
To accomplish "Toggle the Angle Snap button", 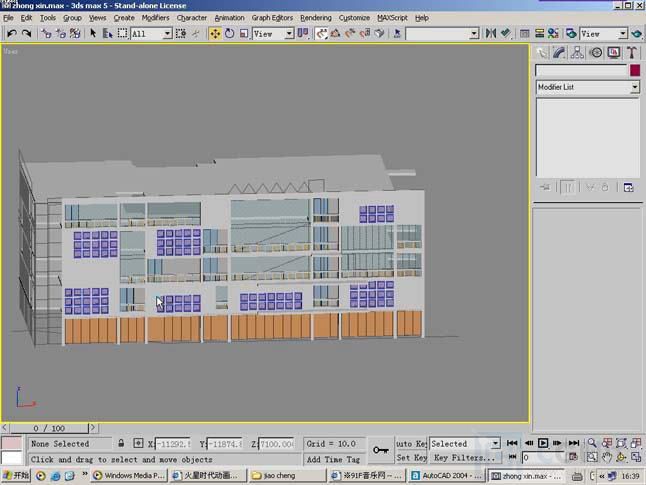I will [335, 33].
